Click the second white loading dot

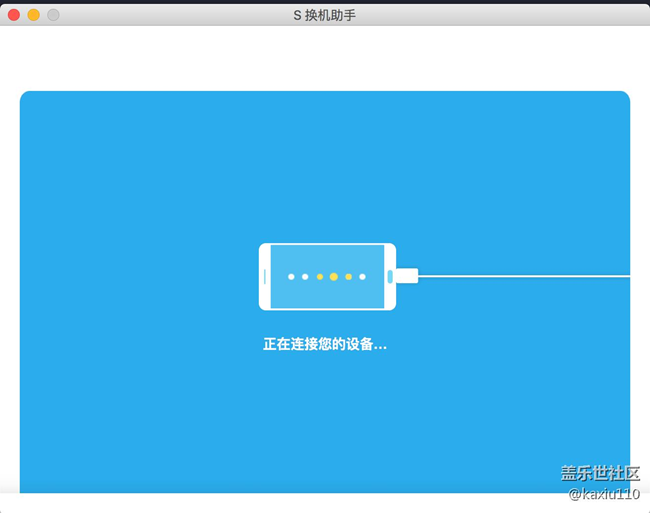tap(305, 276)
